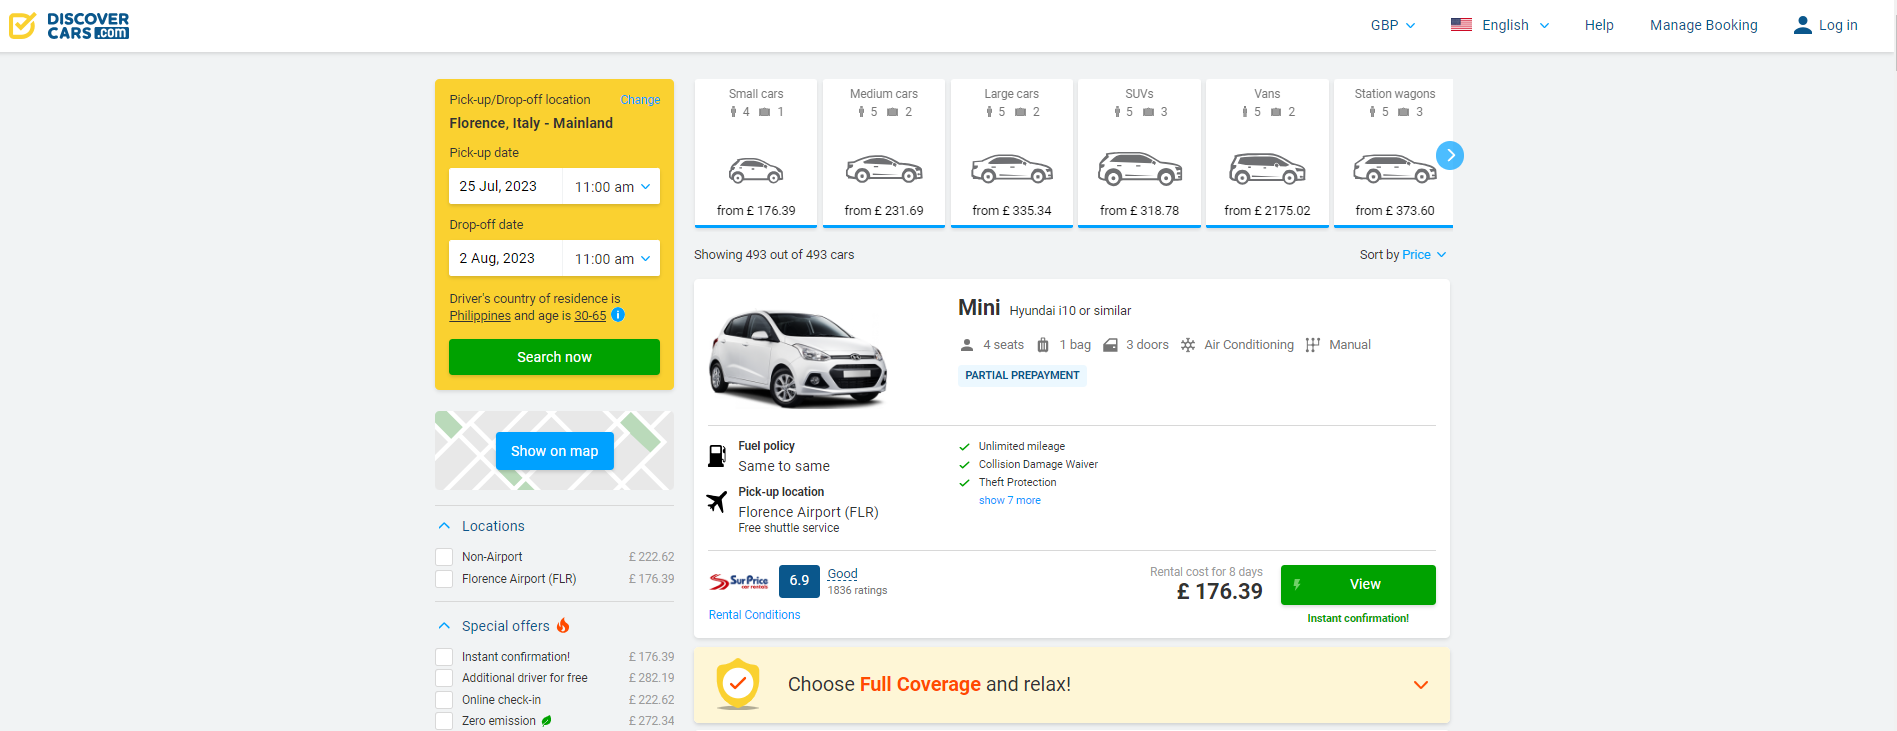Select the Station wagons category tab

(x=1395, y=153)
